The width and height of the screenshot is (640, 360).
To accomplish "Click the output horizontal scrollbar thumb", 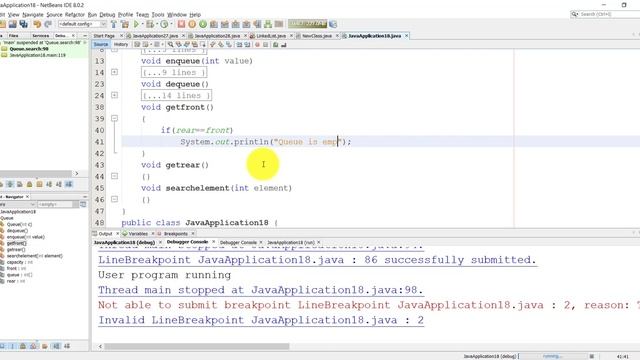I will click(x=197, y=347).
